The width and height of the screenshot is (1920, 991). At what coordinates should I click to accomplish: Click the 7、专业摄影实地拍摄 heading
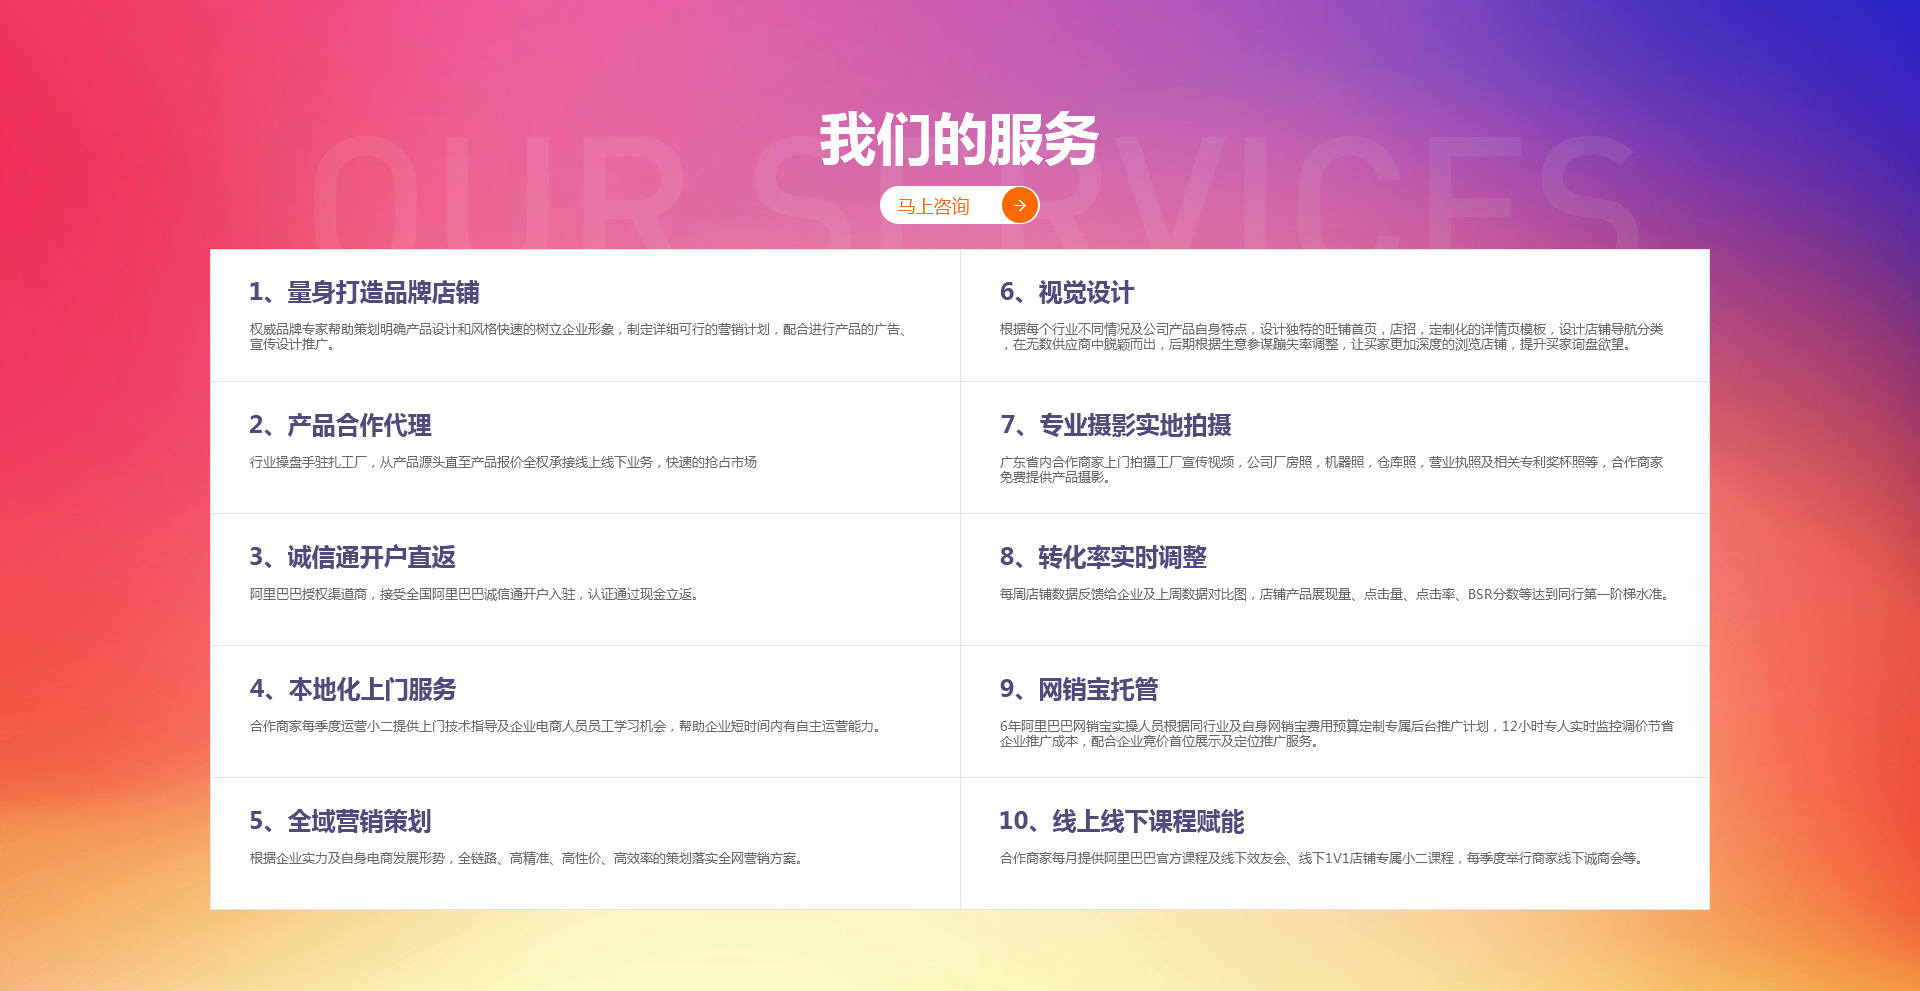1115,425
